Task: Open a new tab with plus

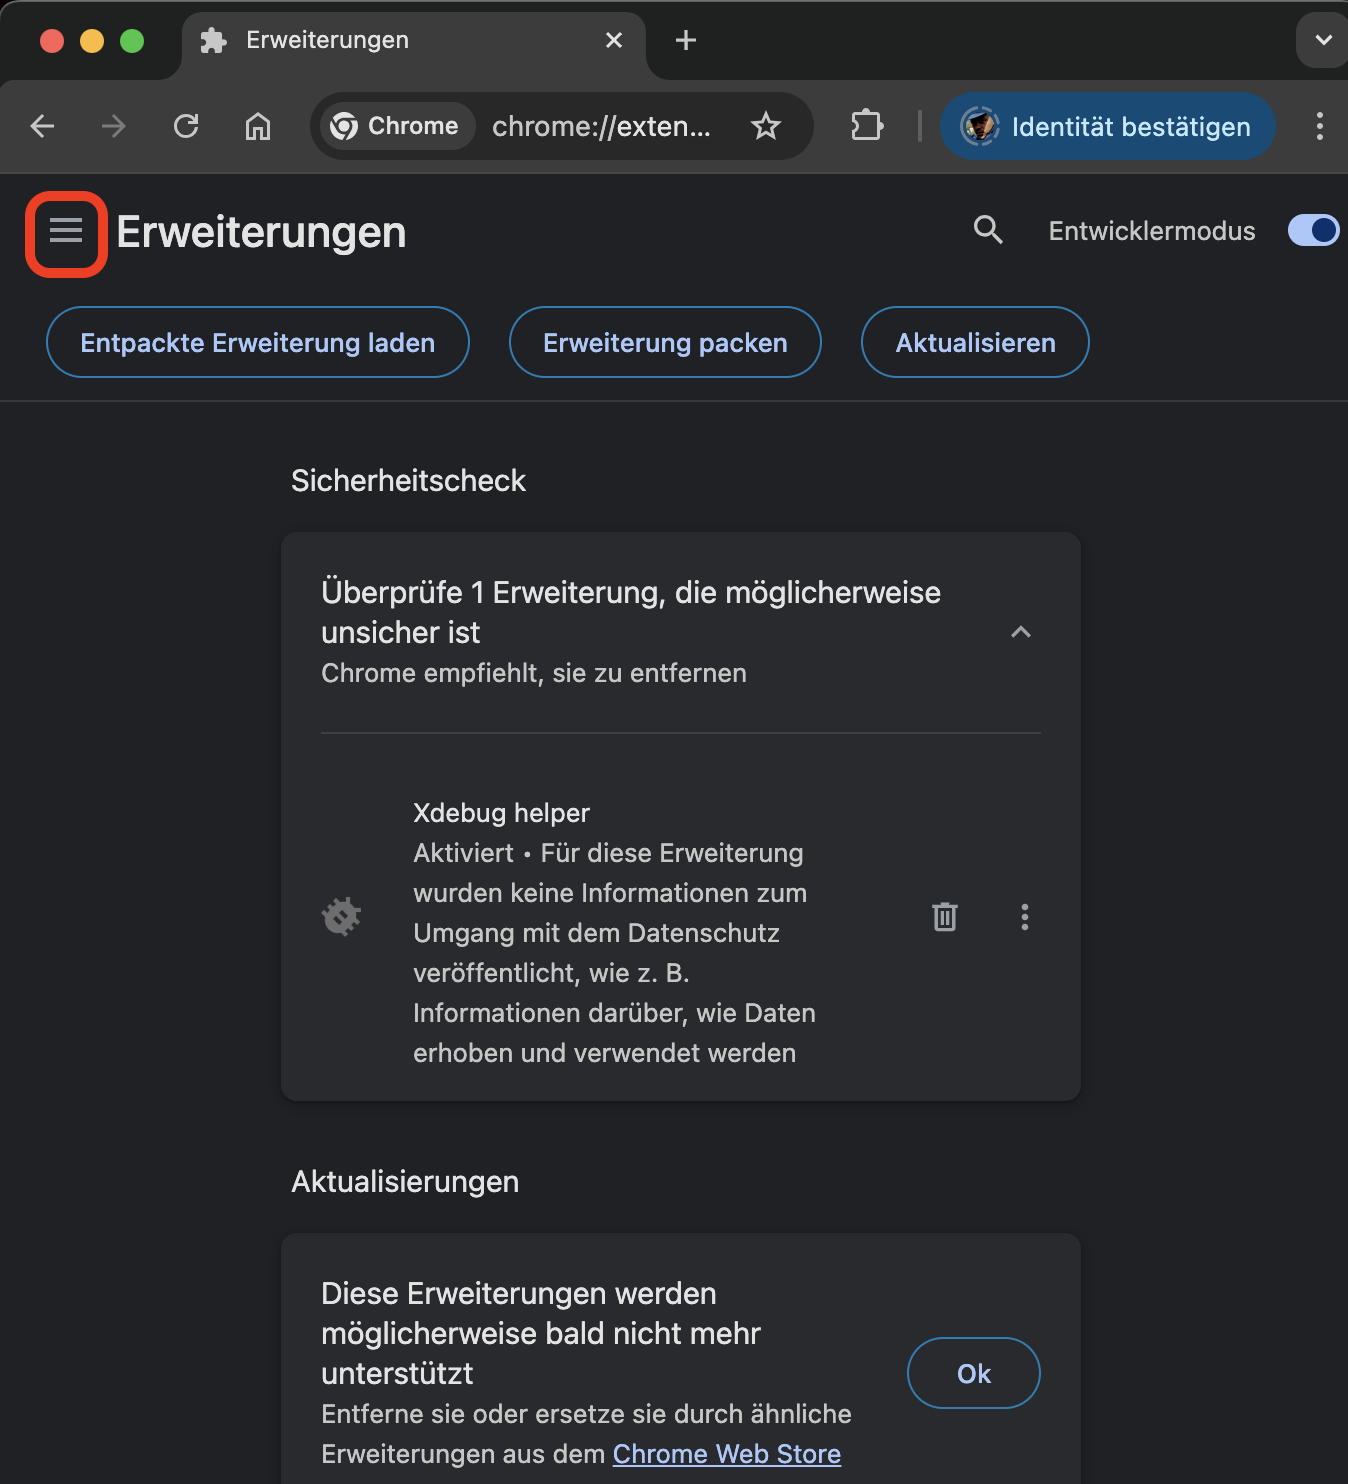Action: (x=686, y=40)
